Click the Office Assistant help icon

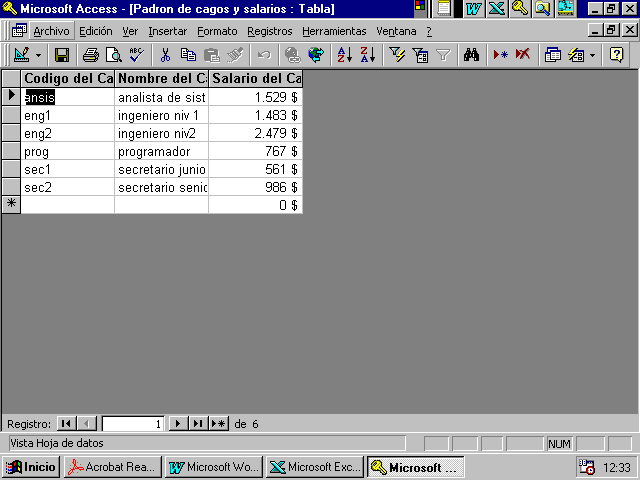pyautogui.click(x=616, y=55)
